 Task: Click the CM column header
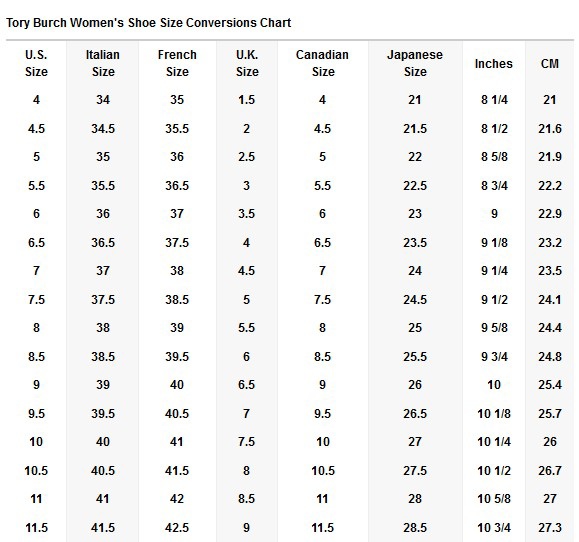(x=550, y=64)
